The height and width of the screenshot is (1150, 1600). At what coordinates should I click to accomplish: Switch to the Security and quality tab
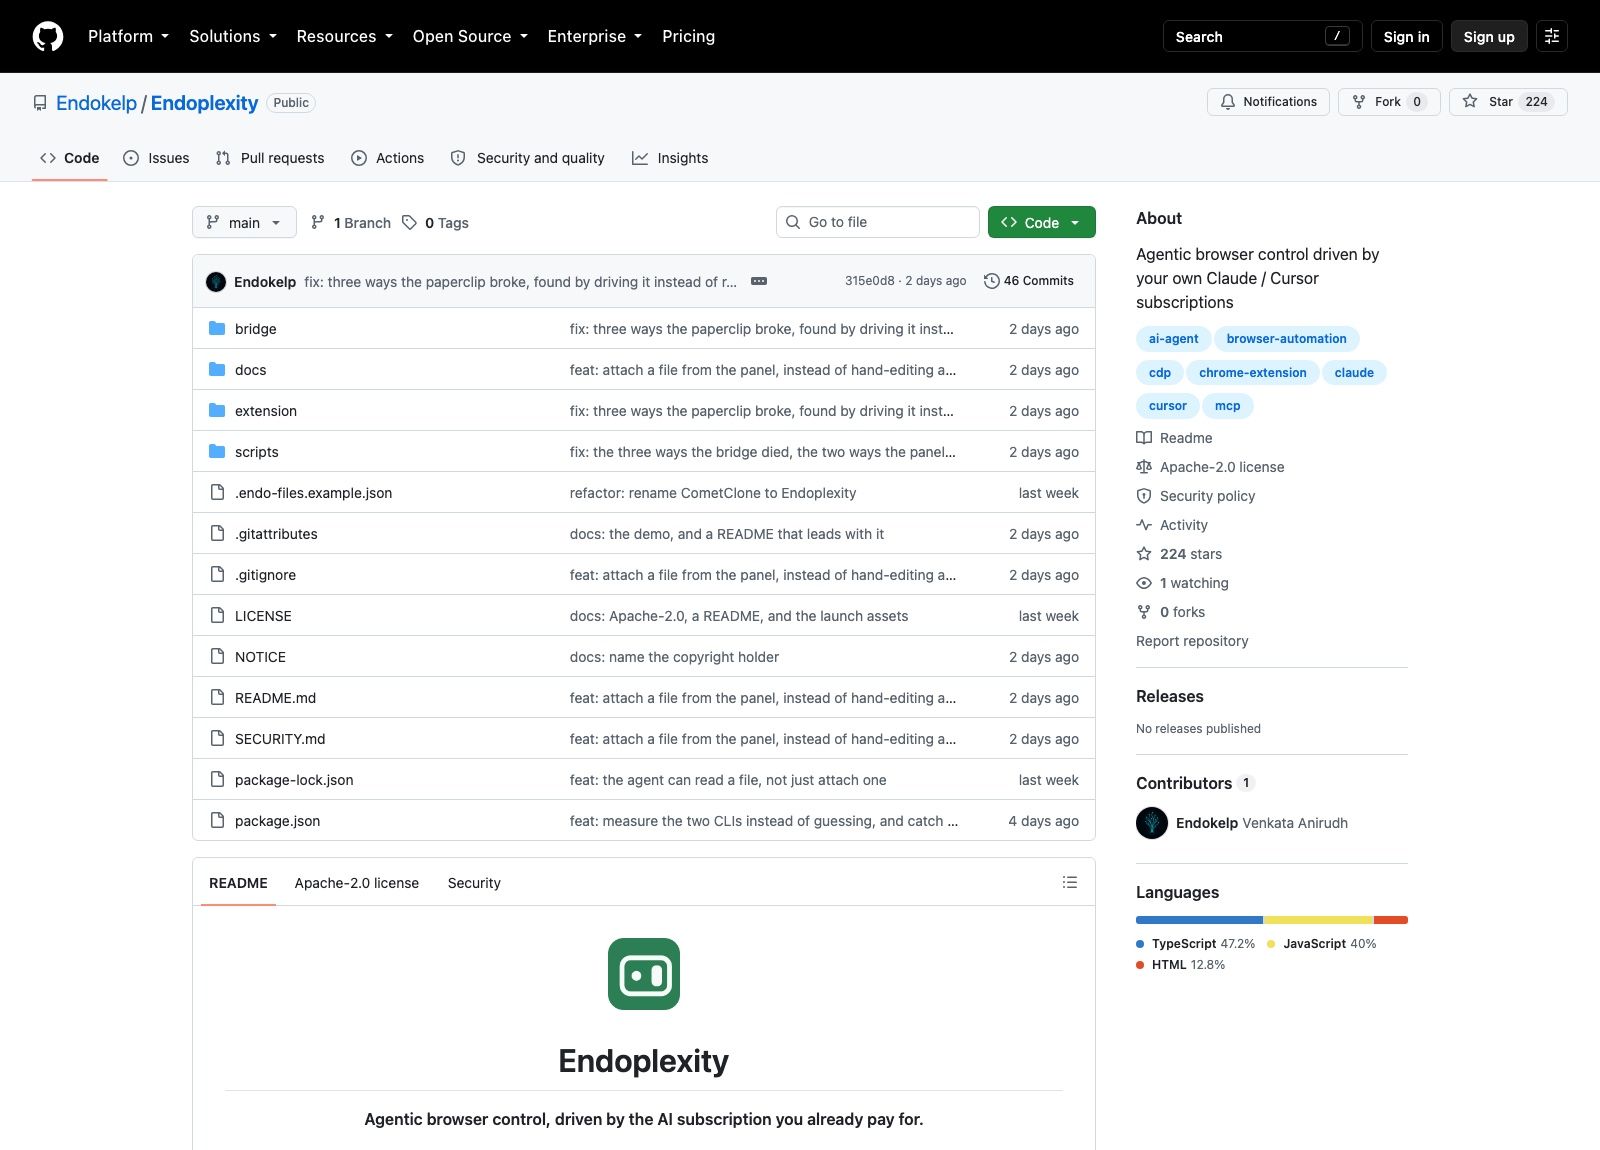pyautogui.click(x=528, y=158)
